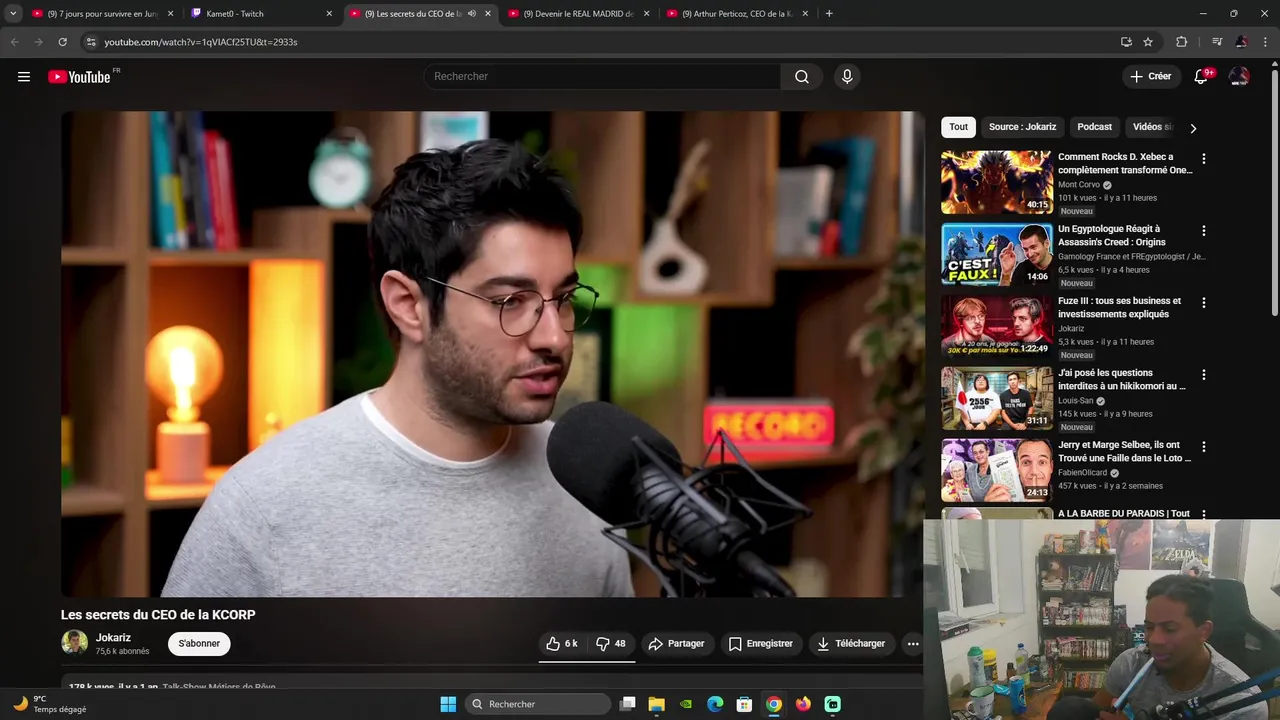This screenshot has width=1280, height=720.
Task: Open the J'ai posé les questions interdites title
Action: 1122,380
